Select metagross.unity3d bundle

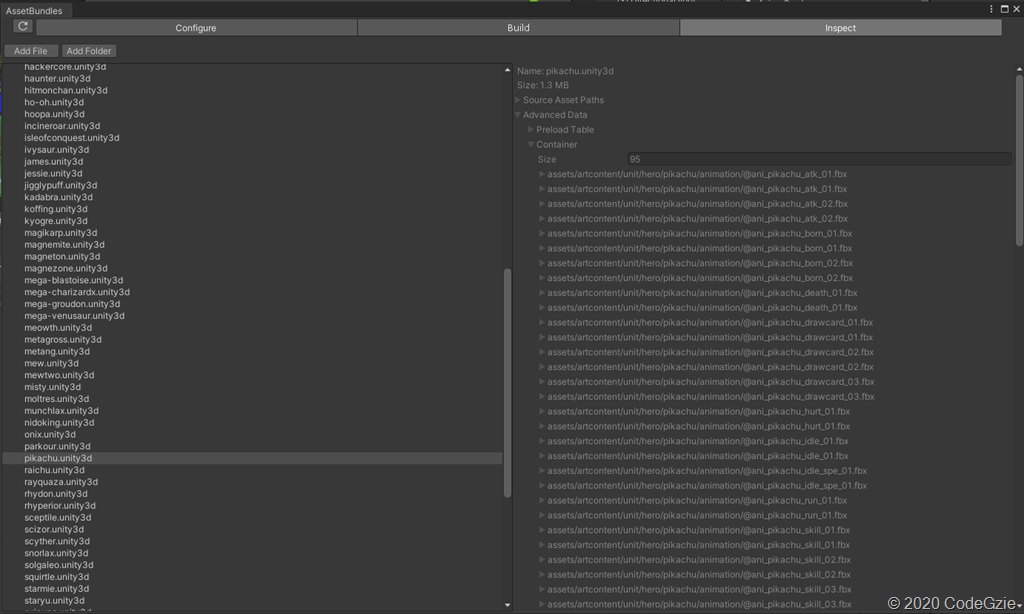point(63,340)
